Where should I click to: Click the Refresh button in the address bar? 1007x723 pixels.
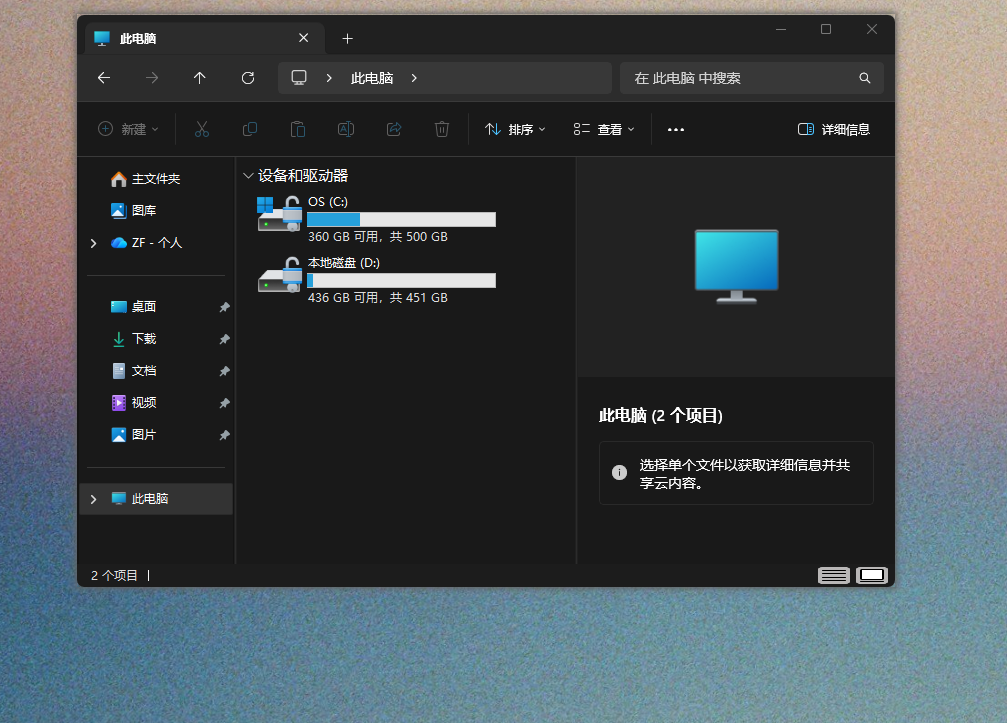click(247, 78)
